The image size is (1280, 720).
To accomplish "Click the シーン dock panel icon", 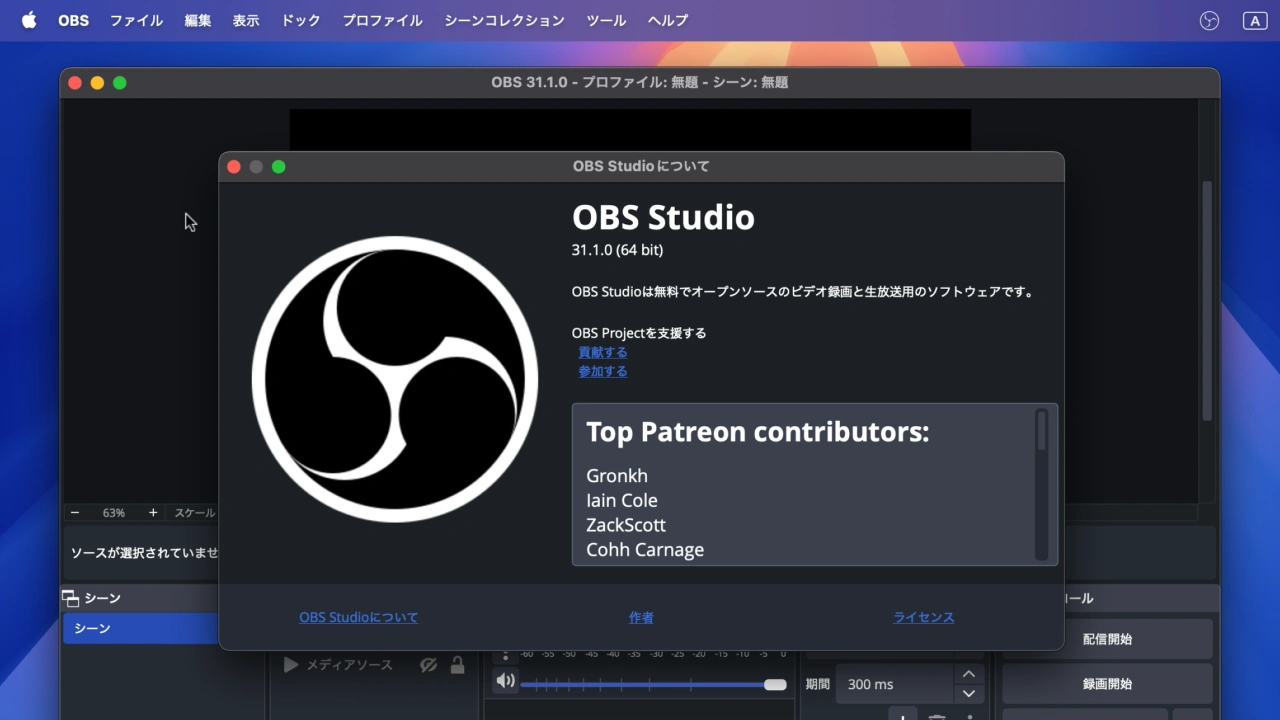I will pyautogui.click(x=70, y=598).
